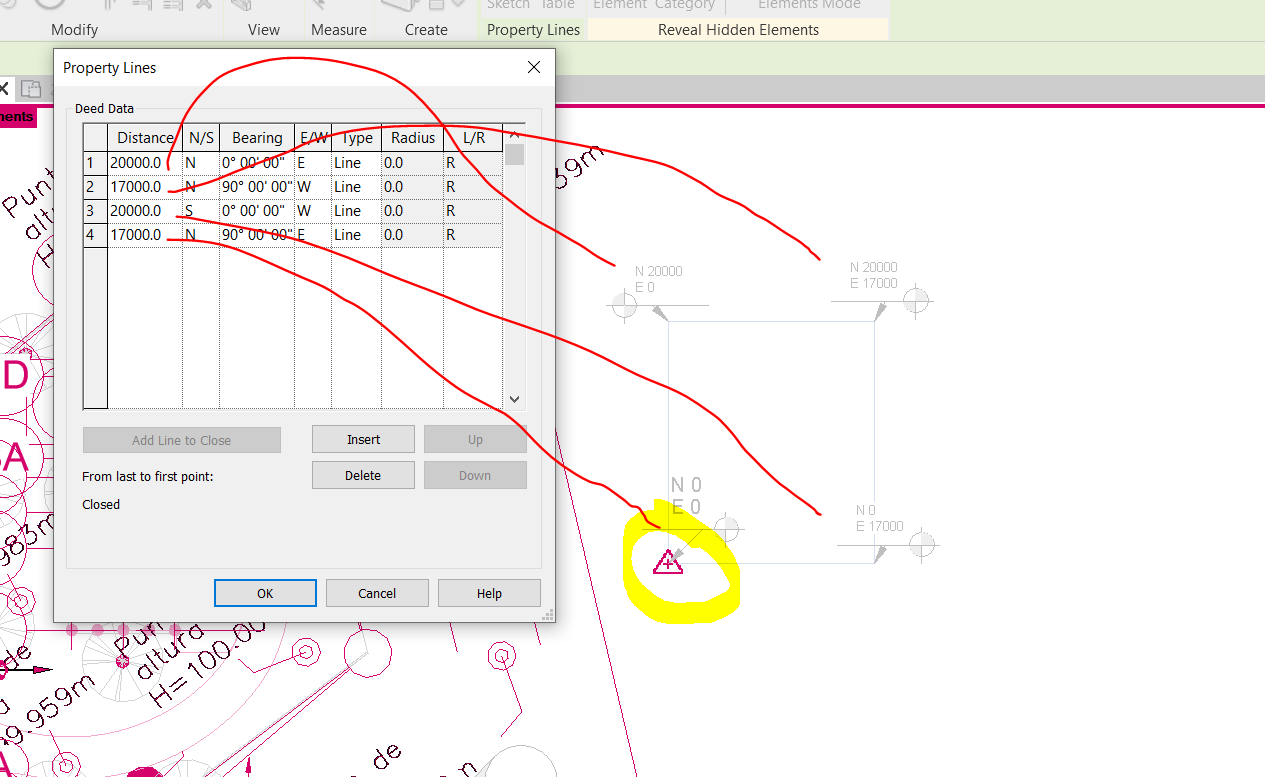Click the paste clipboard icon below the ribbon
Screen dimensions: 1265x777
point(31,88)
